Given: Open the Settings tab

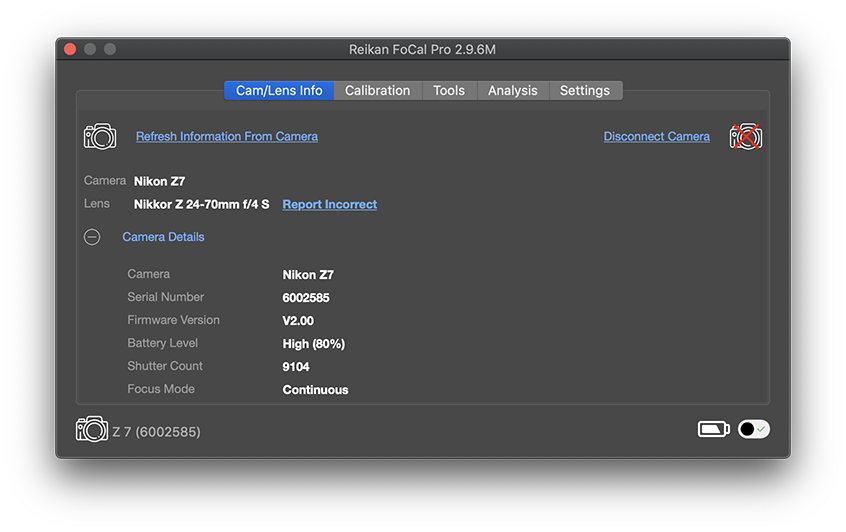Looking at the screenshot, I should click(585, 91).
